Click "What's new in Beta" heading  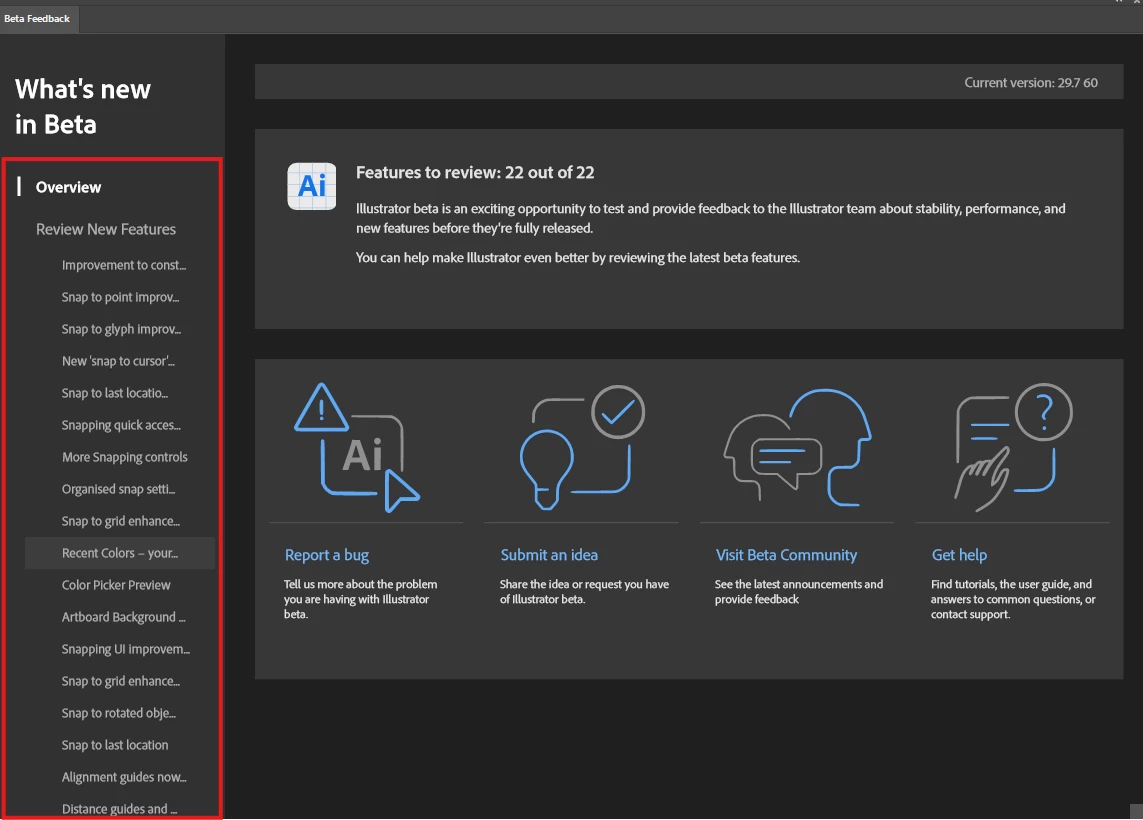[x=82, y=106]
